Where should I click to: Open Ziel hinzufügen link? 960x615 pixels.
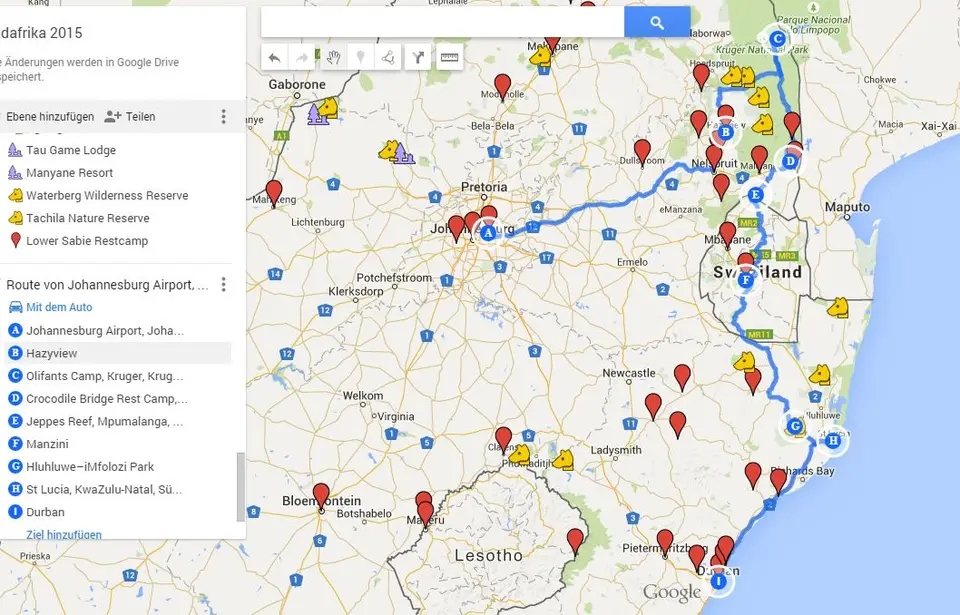click(x=64, y=534)
